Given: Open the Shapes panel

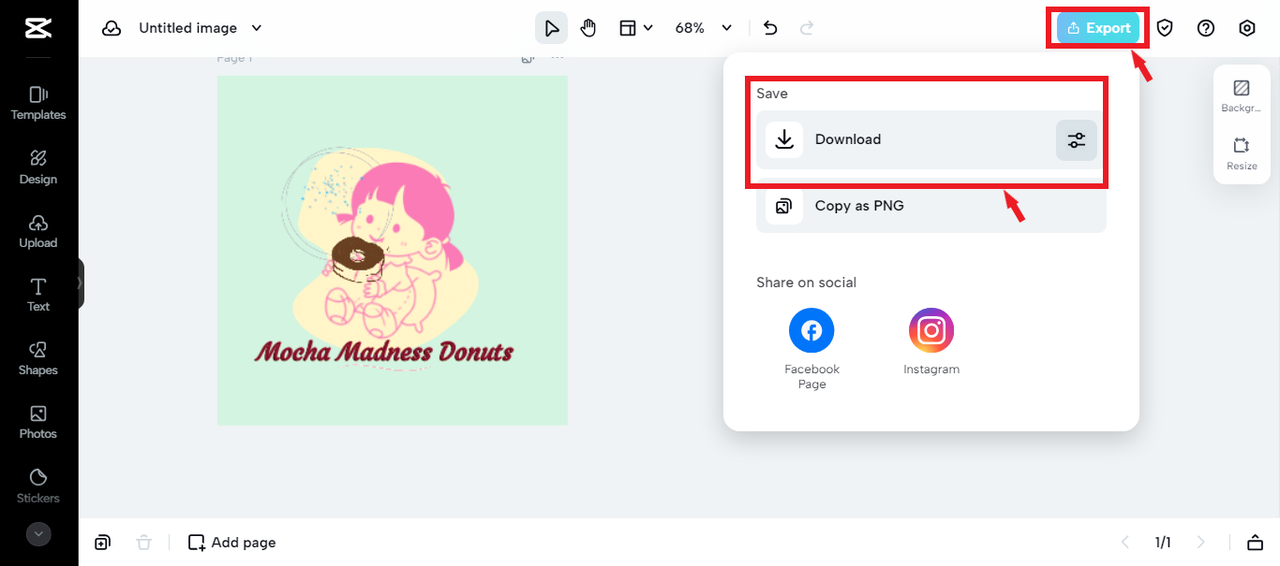Looking at the screenshot, I should point(38,359).
